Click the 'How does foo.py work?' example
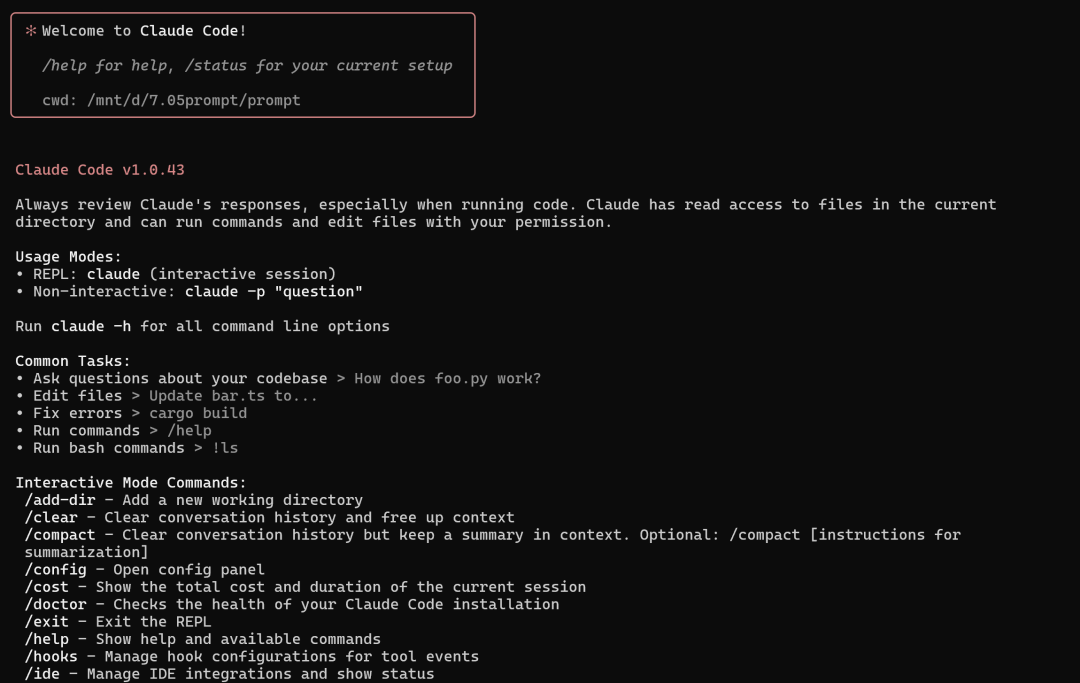The width and height of the screenshot is (1080, 683). pyautogui.click(x=448, y=379)
